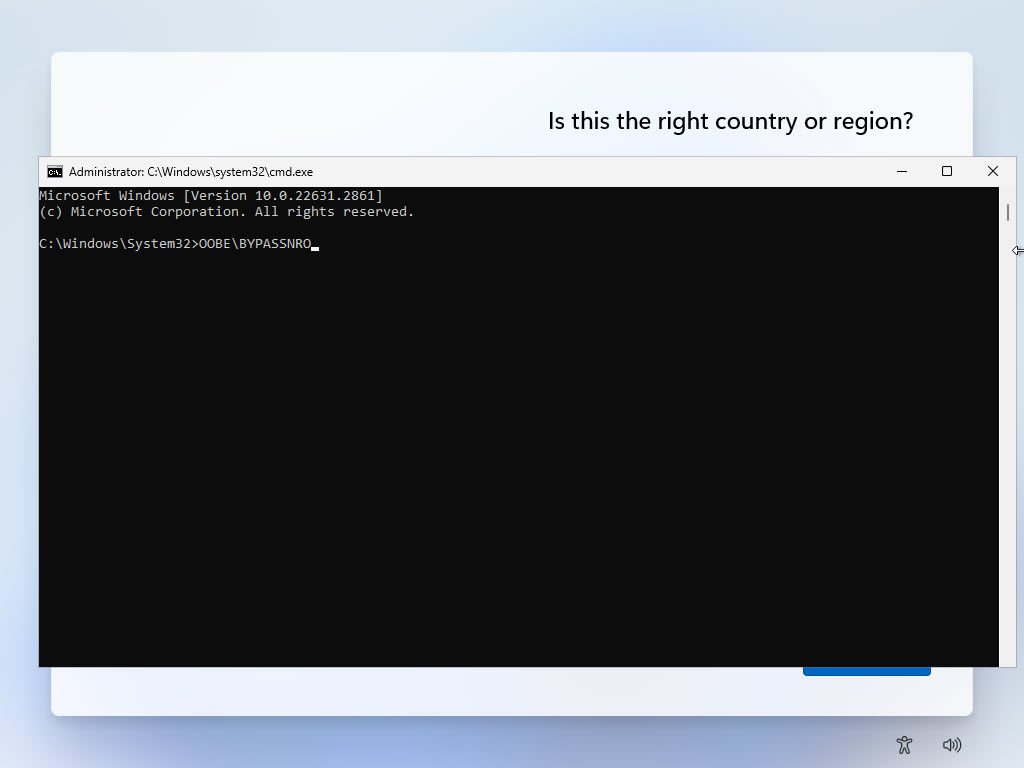Click the "Is this the right country" heading
This screenshot has height=768, width=1024.
click(730, 121)
